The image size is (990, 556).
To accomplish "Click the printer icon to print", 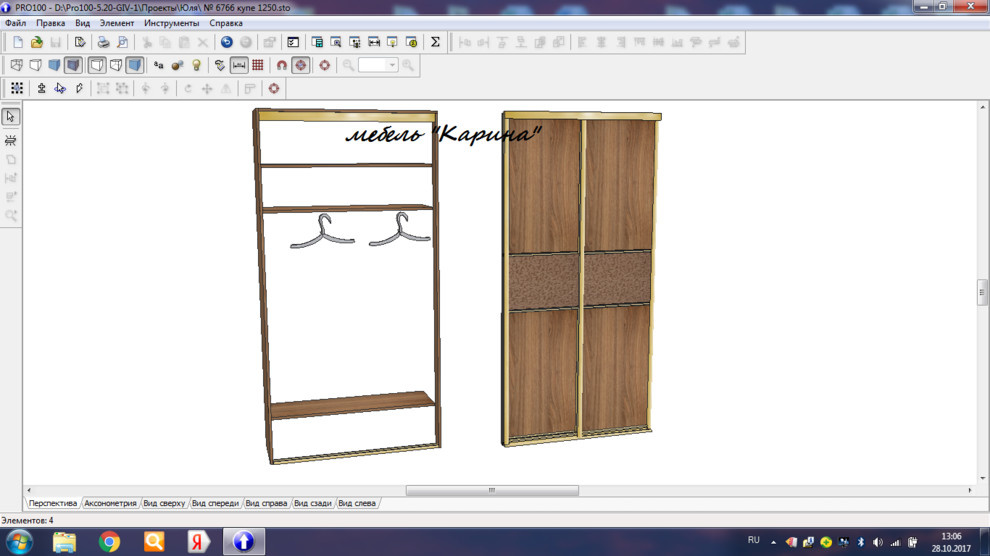I will (103, 42).
